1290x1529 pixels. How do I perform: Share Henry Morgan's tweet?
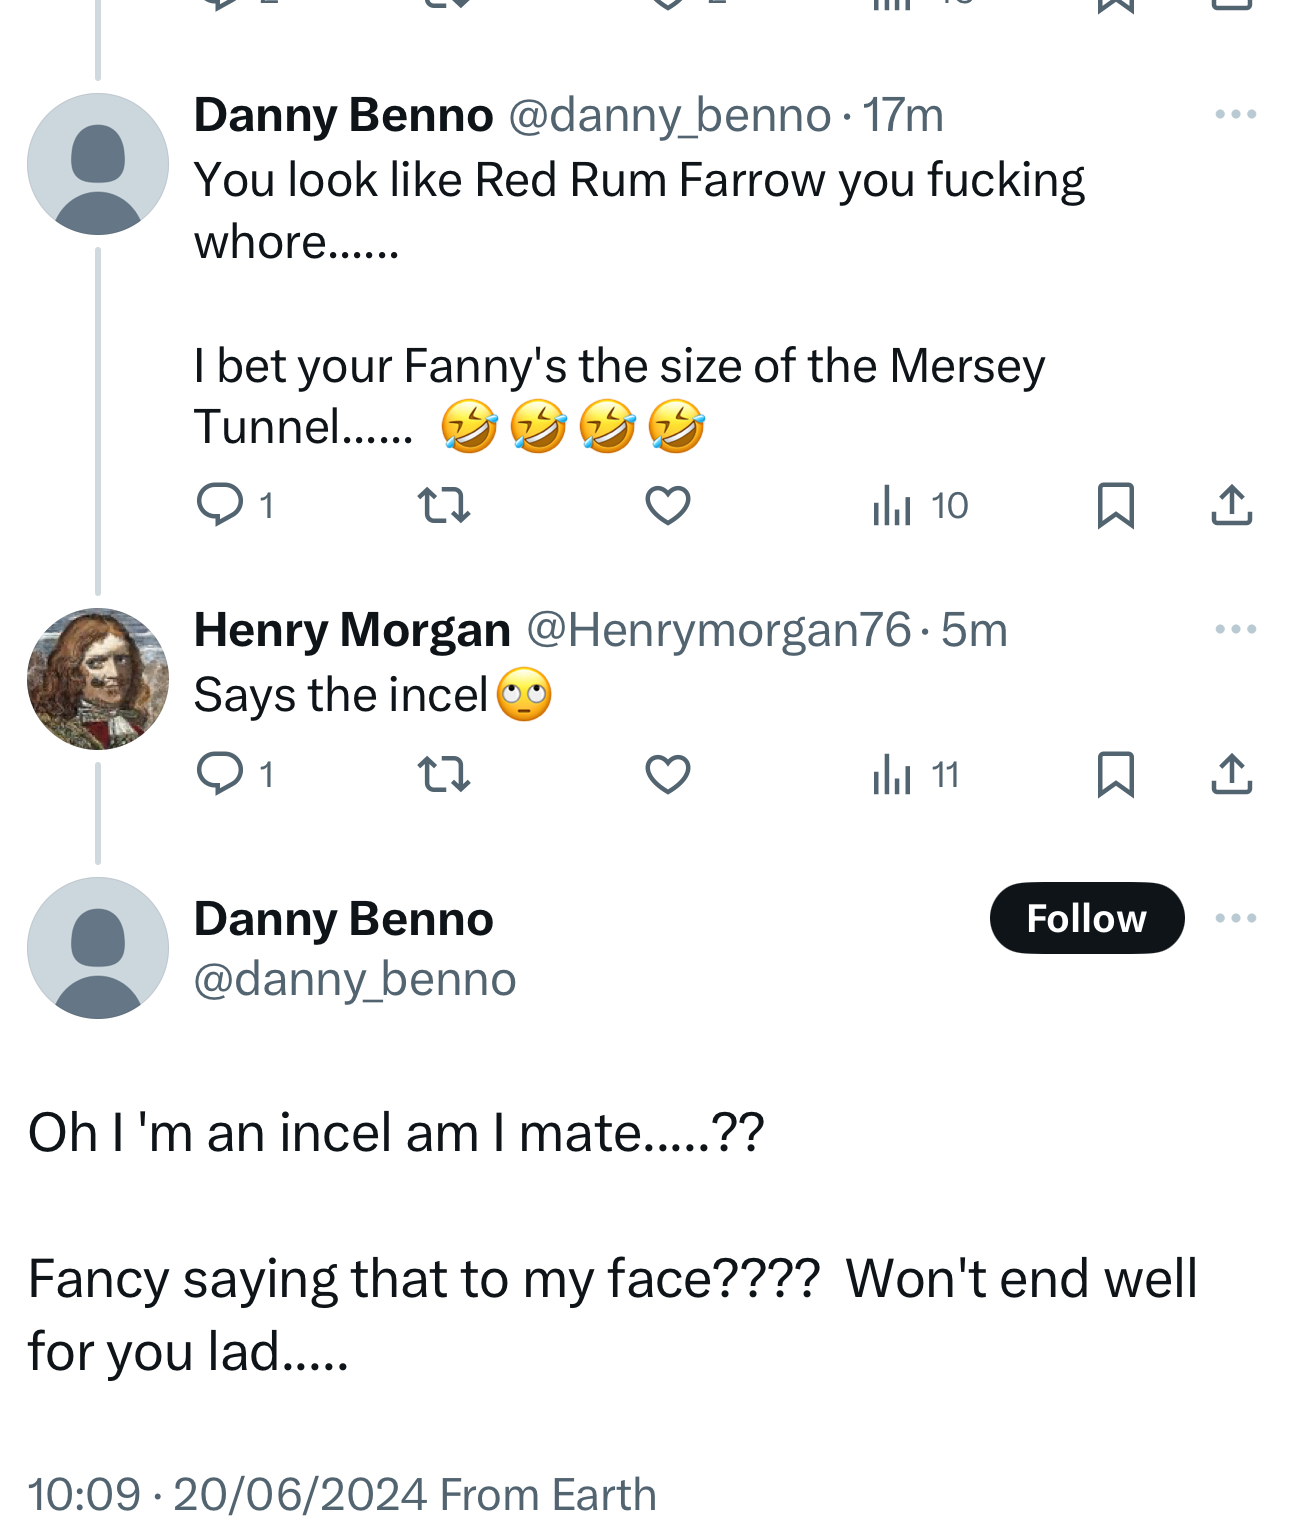(1231, 774)
